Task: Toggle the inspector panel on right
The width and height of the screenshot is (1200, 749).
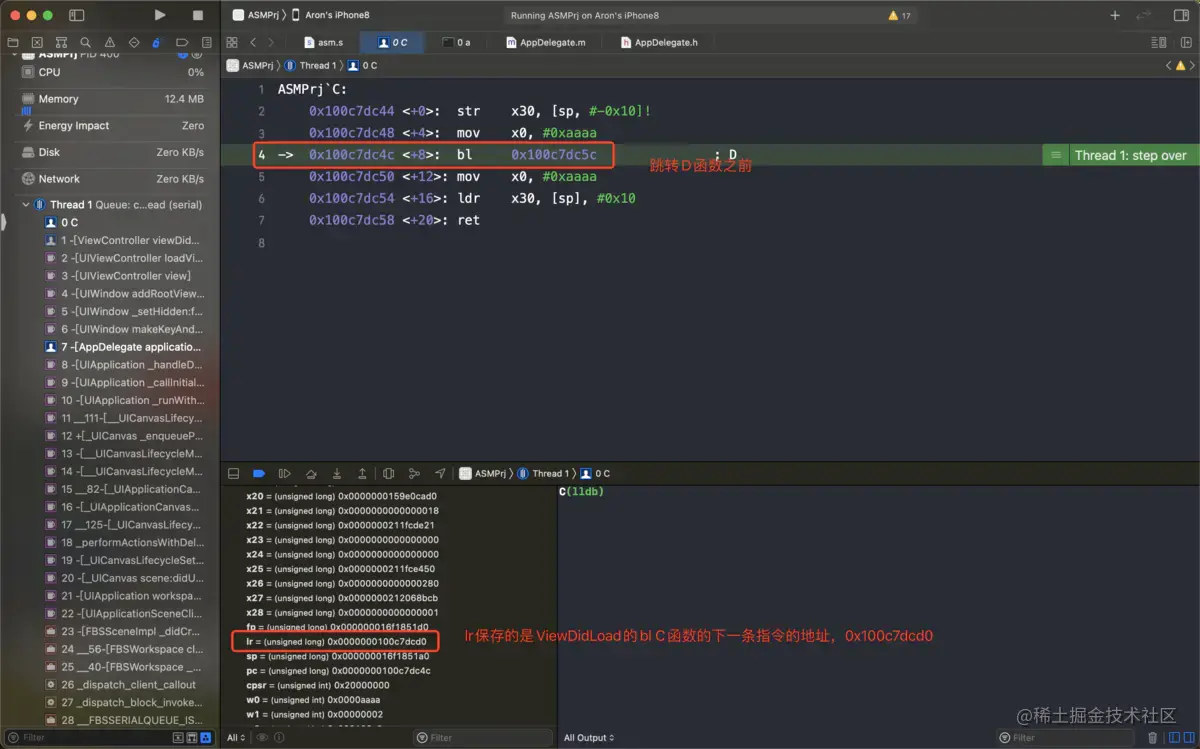Action: pos(1180,15)
